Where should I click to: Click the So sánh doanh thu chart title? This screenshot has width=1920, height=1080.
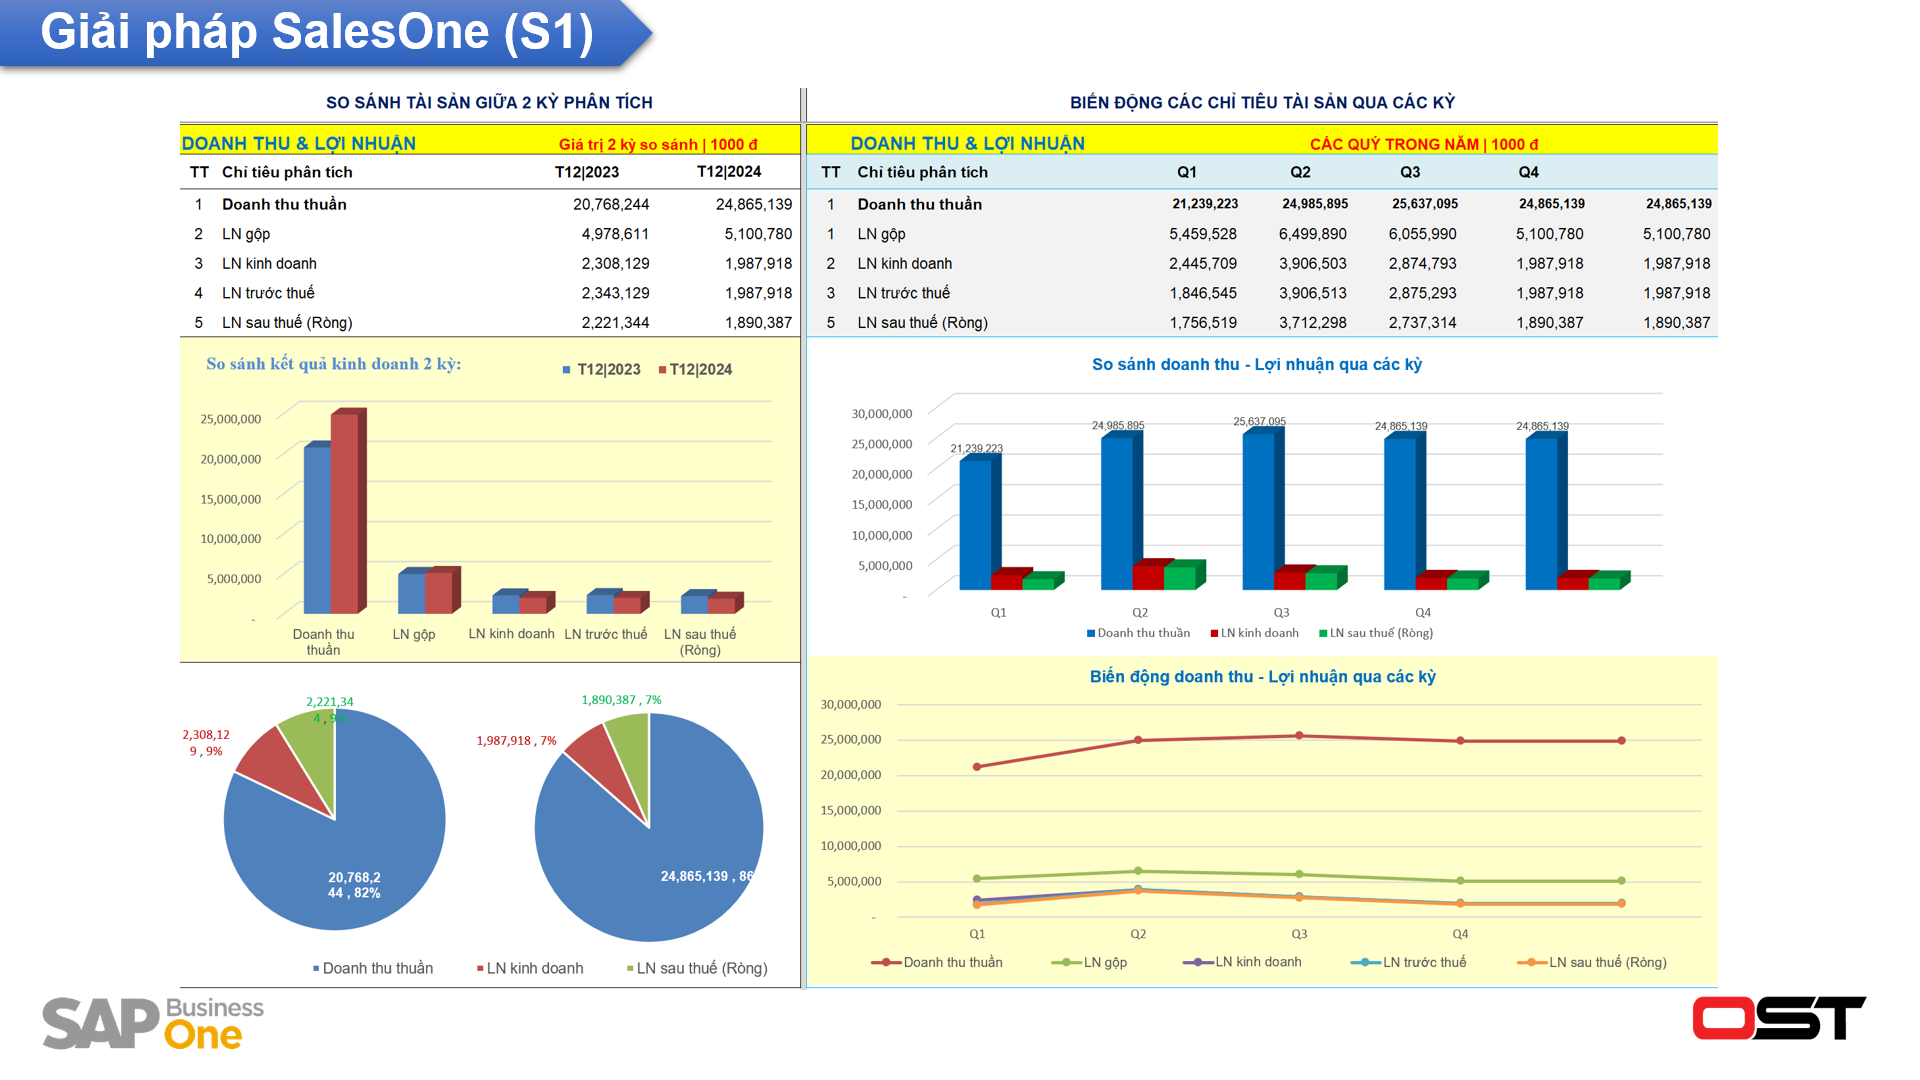pyautogui.click(x=1256, y=365)
